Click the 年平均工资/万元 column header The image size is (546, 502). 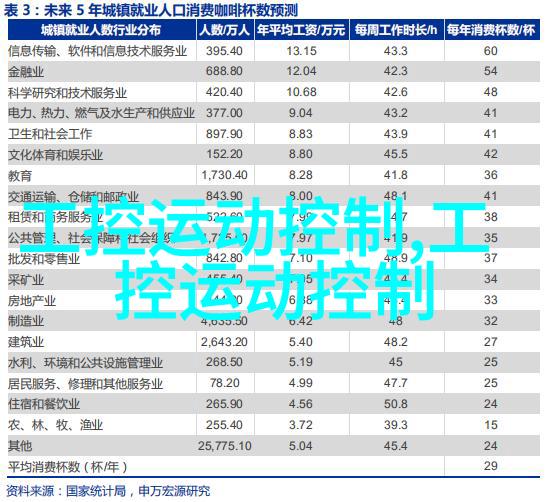point(302,30)
